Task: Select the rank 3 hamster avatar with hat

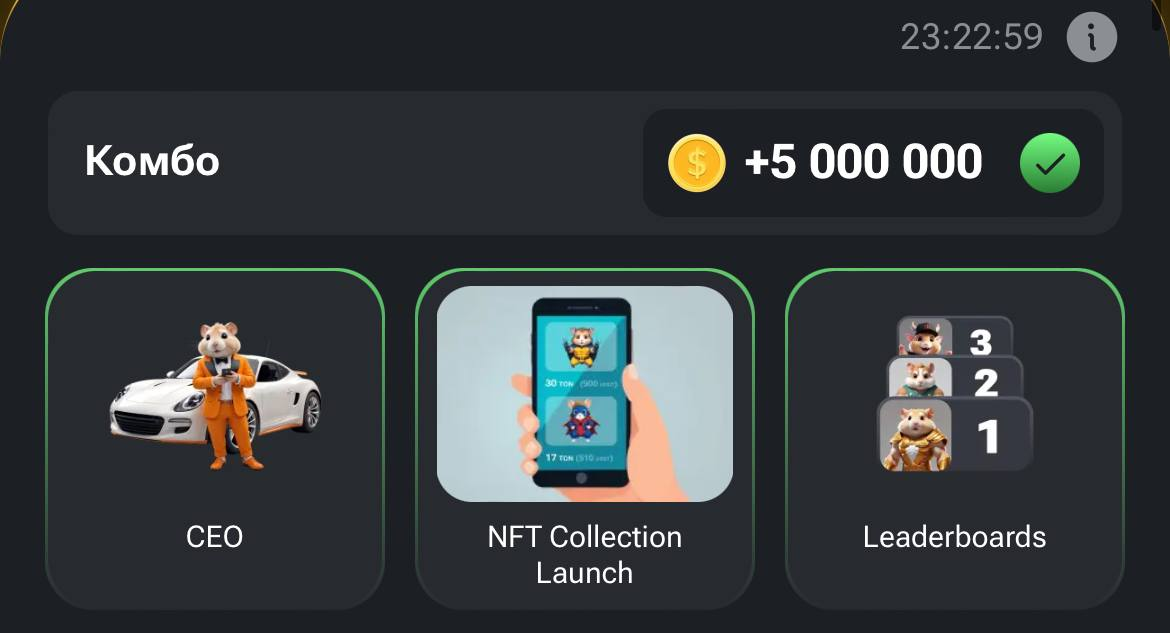Action: point(926,337)
